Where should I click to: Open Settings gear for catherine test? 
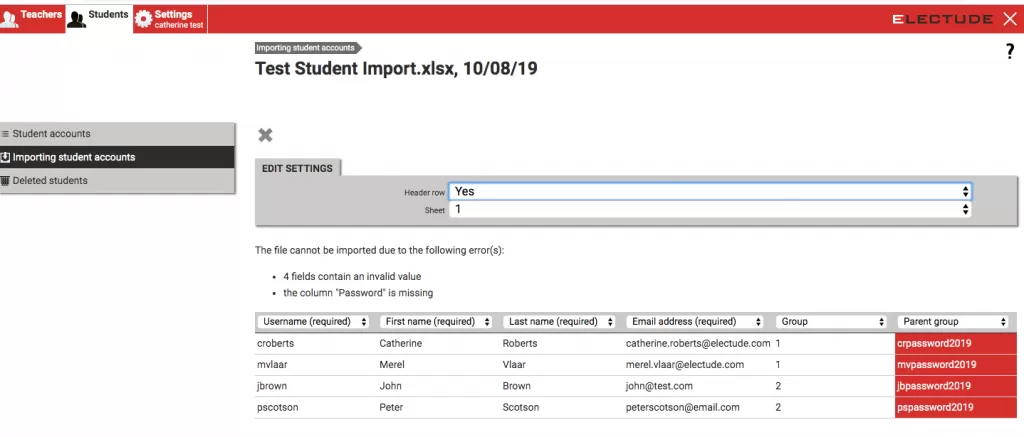pyautogui.click(x=143, y=19)
